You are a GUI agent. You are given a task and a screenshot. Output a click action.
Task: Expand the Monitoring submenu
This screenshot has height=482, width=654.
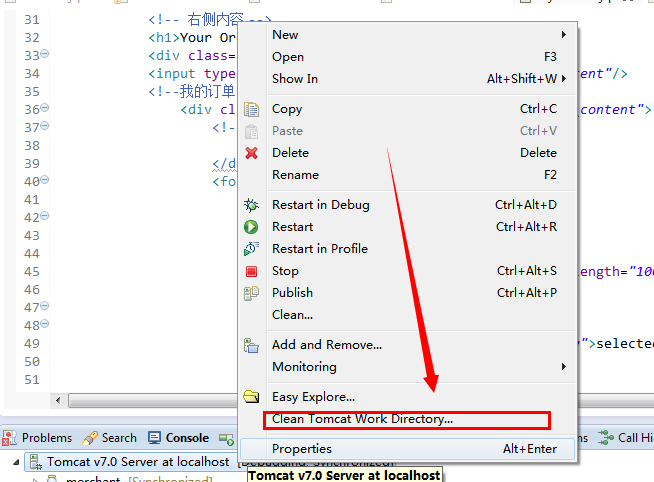pos(420,367)
